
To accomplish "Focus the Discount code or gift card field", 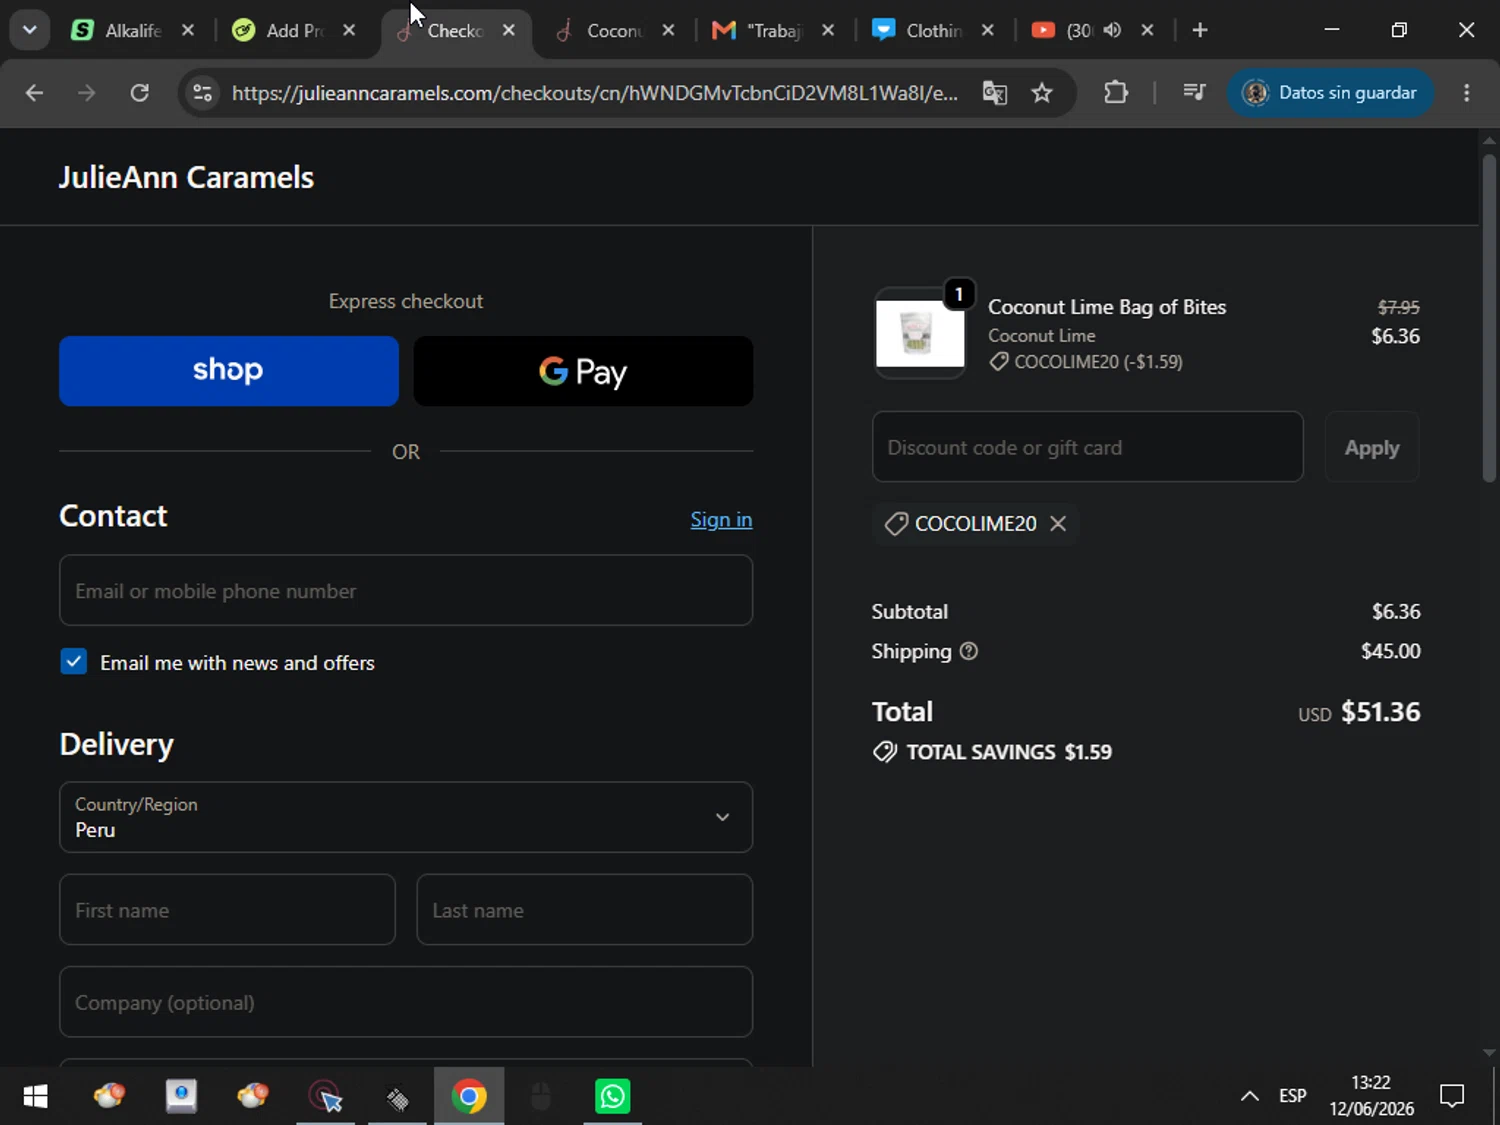I will pyautogui.click(x=1088, y=447).
